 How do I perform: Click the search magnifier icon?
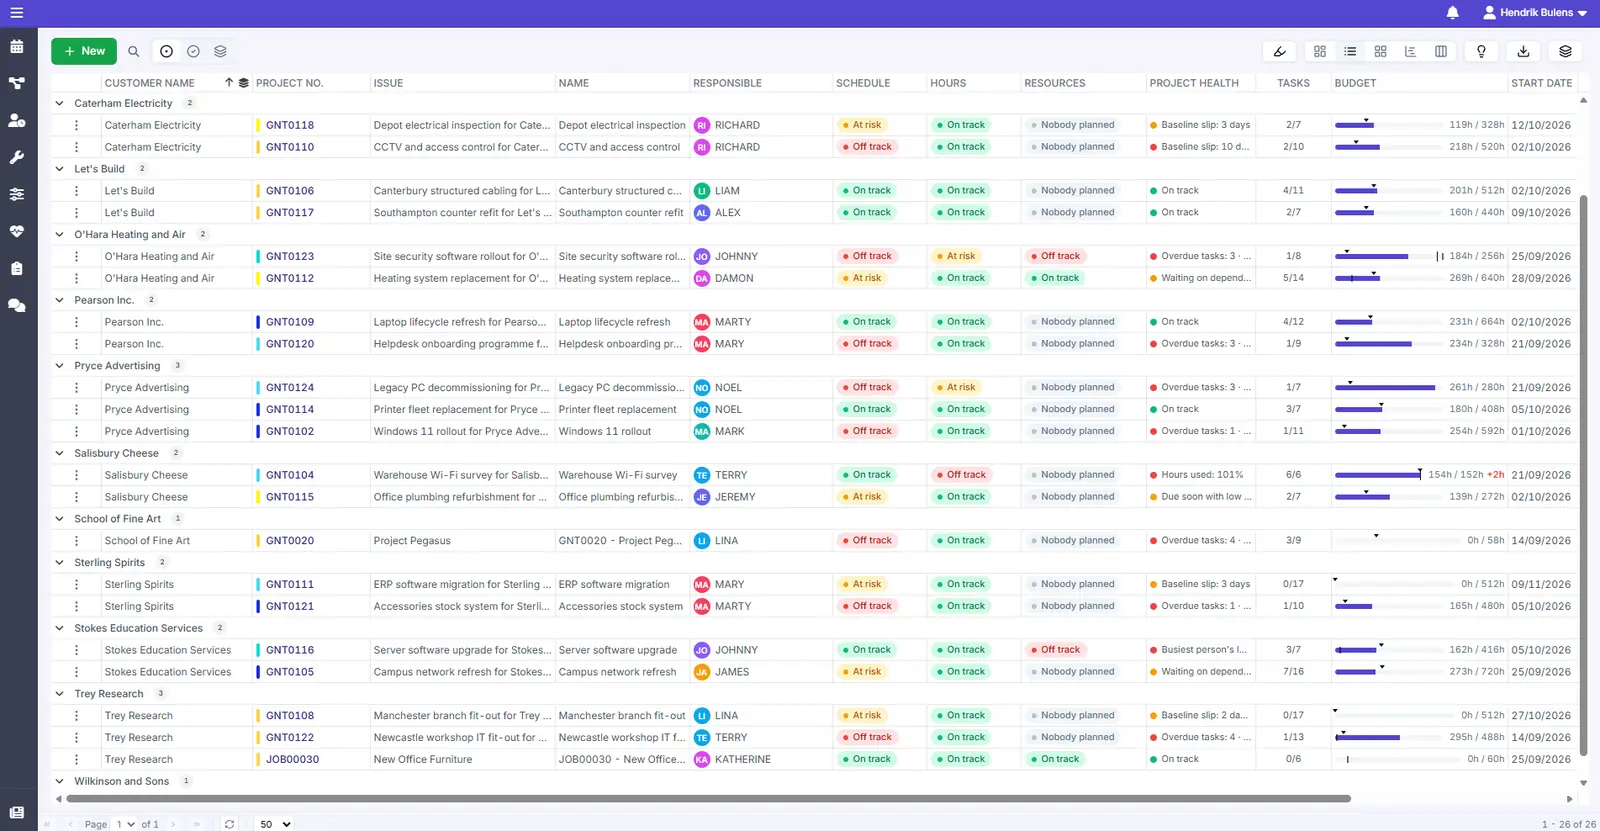(133, 51)
